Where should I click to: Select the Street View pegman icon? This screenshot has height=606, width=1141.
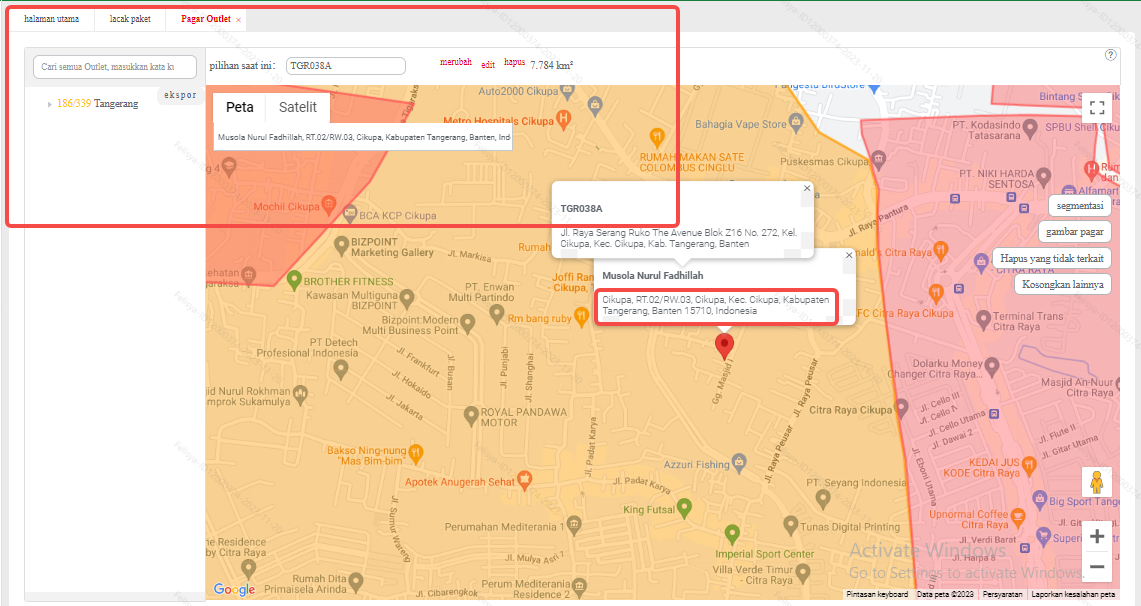(1097, 482)
